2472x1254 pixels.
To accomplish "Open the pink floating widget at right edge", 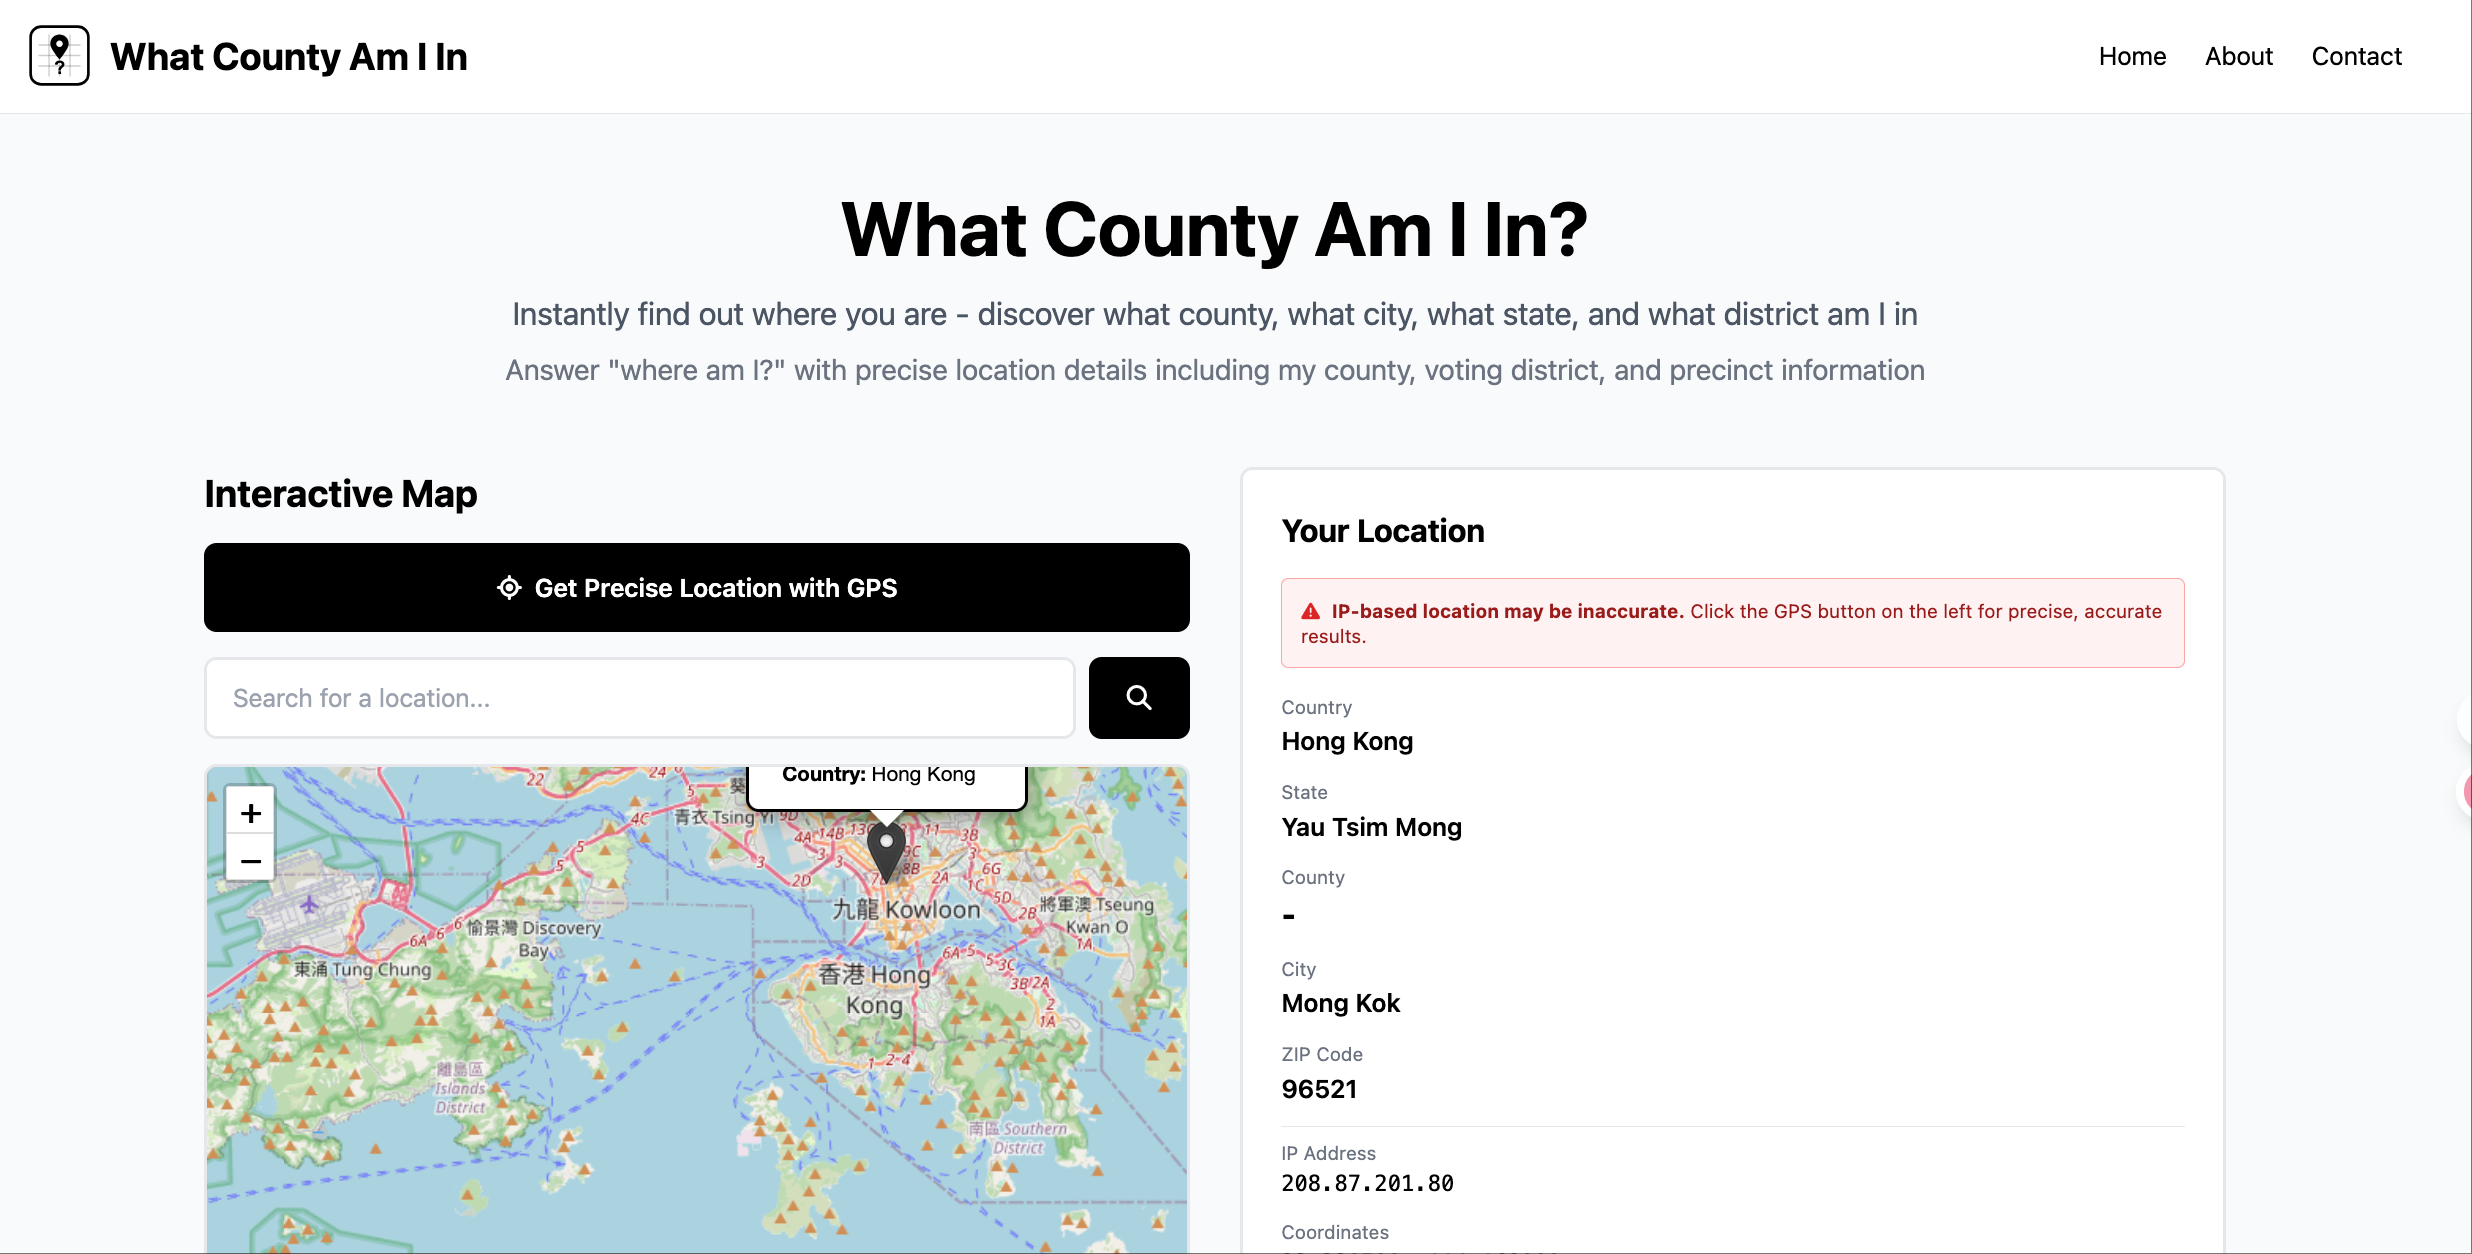I will pyautogui.click(x=2465, y=793).
